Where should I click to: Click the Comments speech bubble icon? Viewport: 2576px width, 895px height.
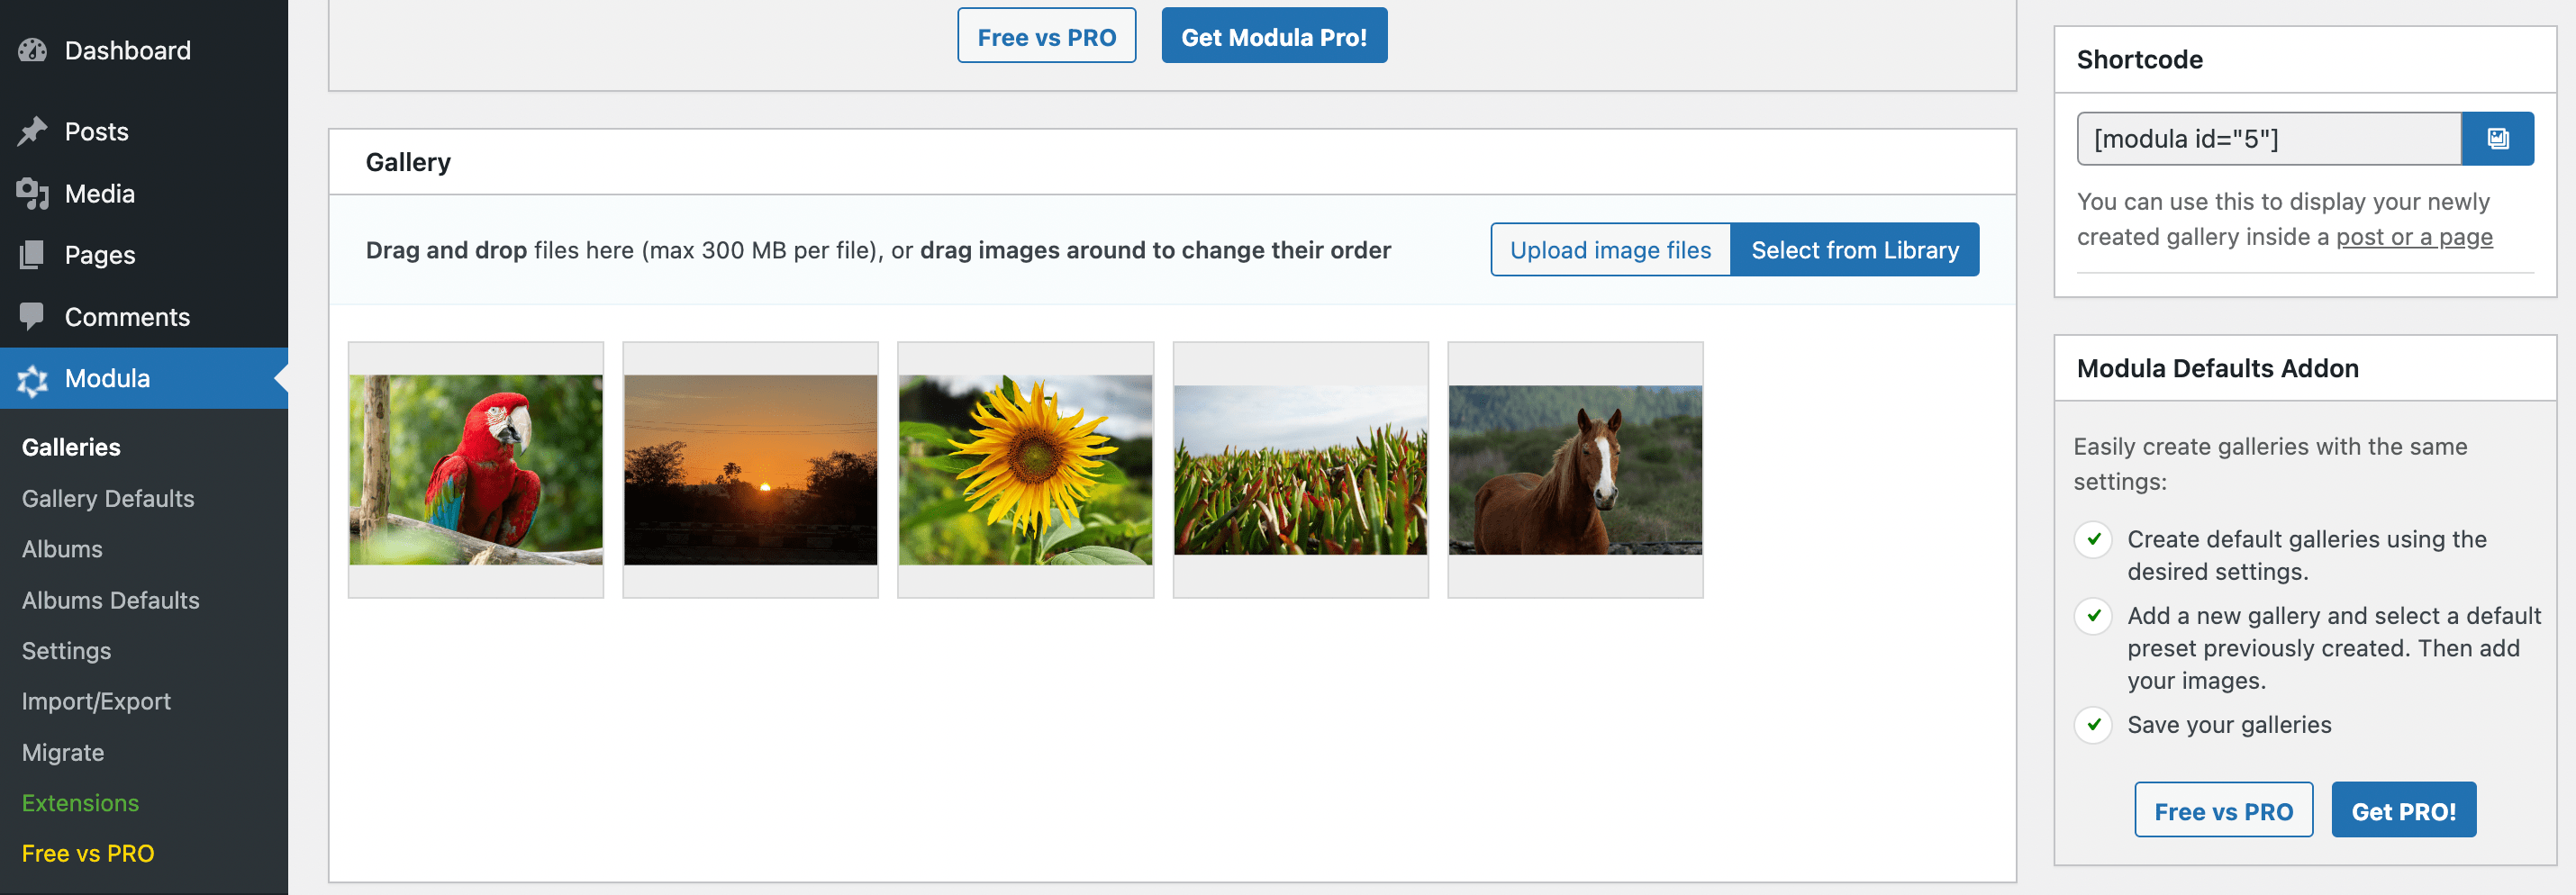click(32, 316)
